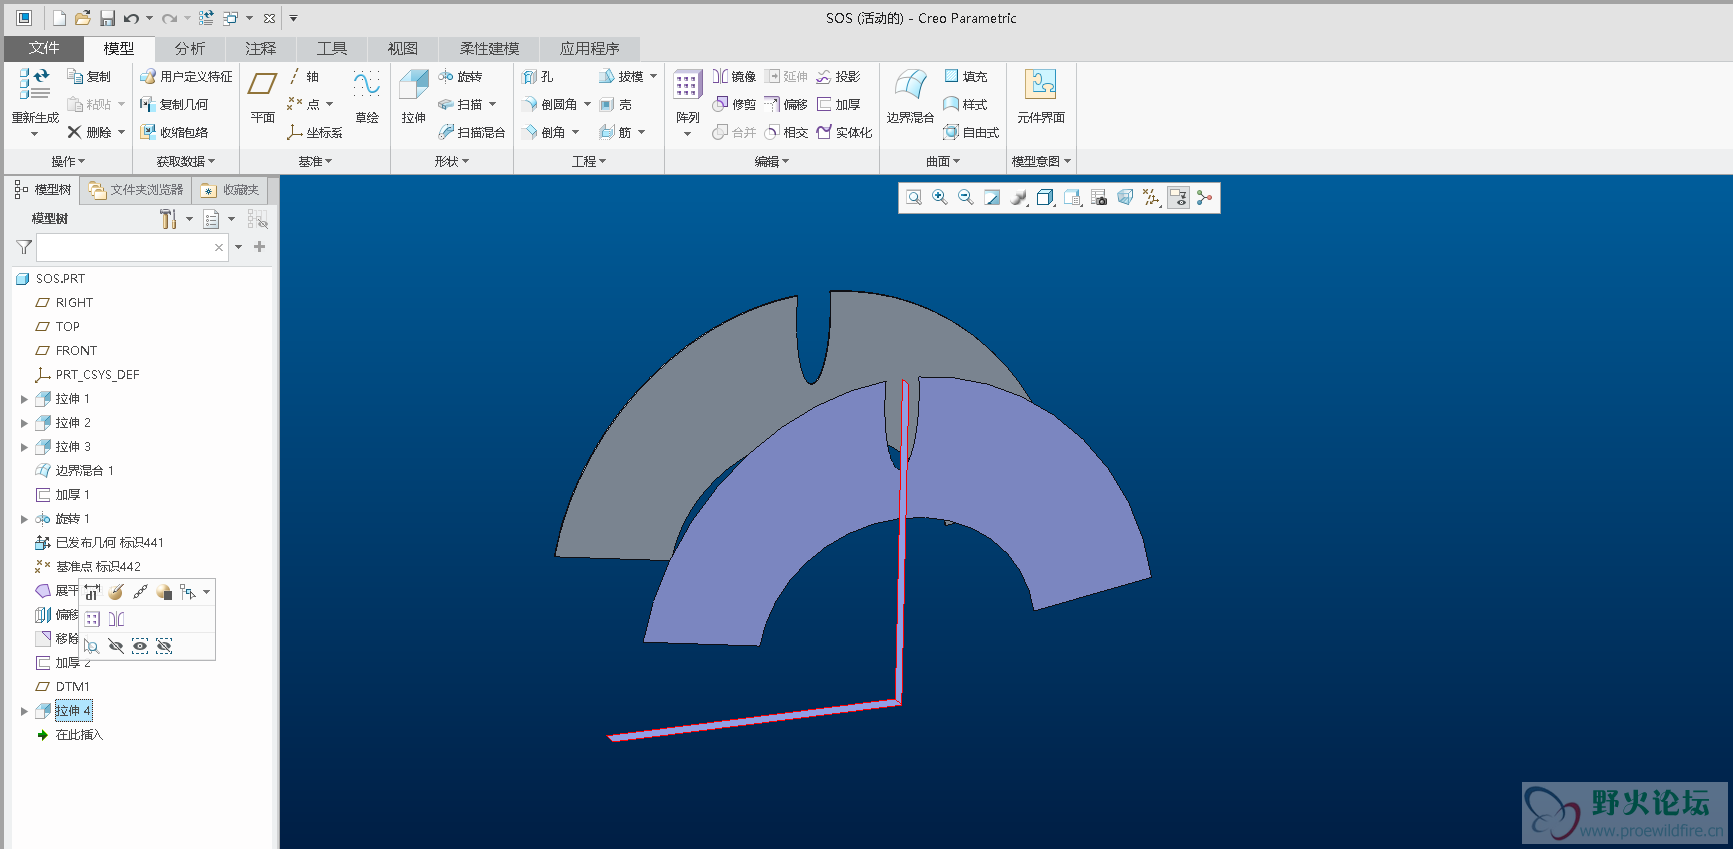Select 在此插入 marker in model tree
1733x849 pixels.
(x=79, y=735)
